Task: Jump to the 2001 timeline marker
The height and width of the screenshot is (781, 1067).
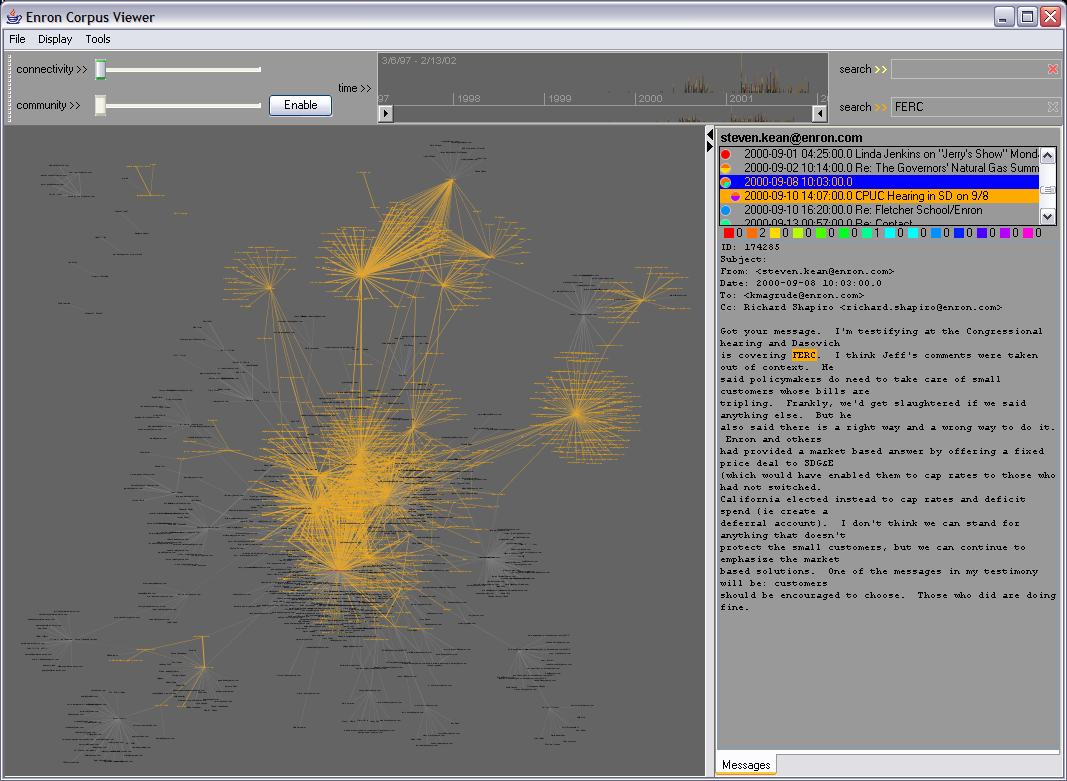Action: coord(741,99)
